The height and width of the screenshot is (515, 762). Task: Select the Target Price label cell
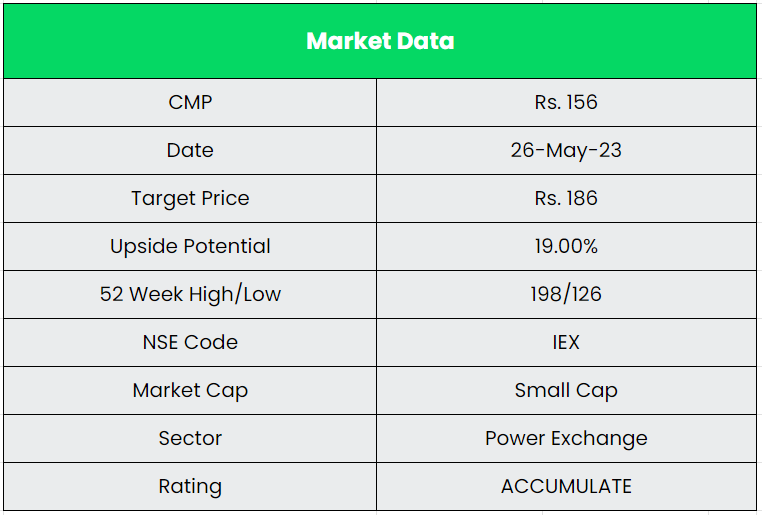pos(190,198)
